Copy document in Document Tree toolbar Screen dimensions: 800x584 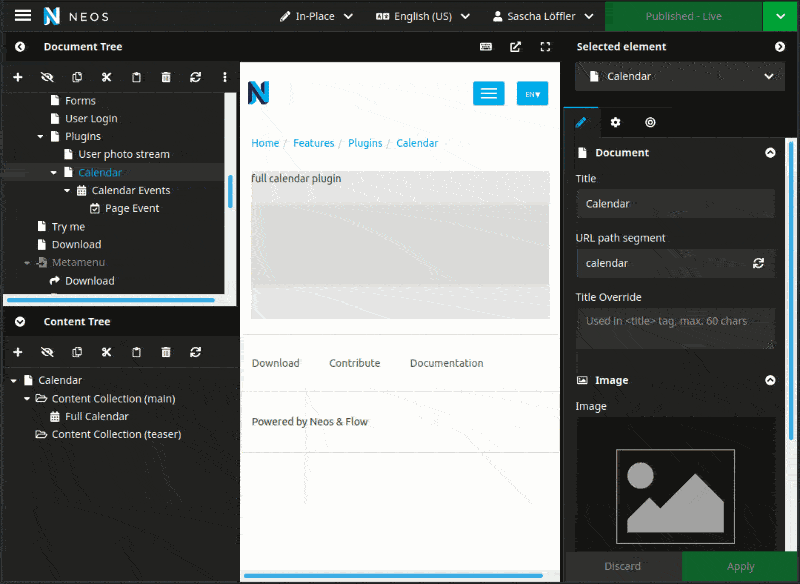click(x=77, y=77)
